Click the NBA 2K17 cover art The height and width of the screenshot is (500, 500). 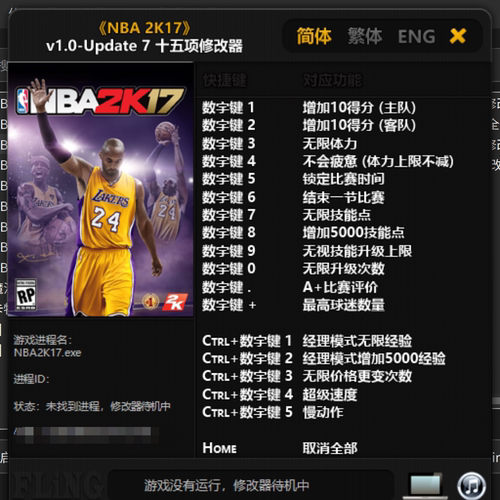tap(100, 189)
